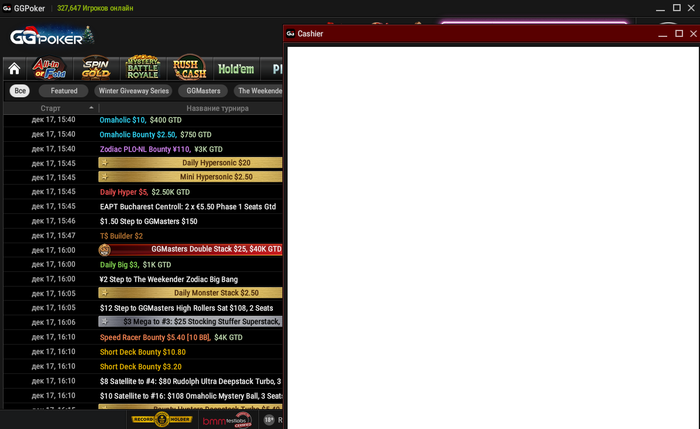Select the 'дек 17, 16:00' start time of Daily Big $3
The height and width of the screenshot is (429, 700).
pyautogui.click(x=53, y=264)
